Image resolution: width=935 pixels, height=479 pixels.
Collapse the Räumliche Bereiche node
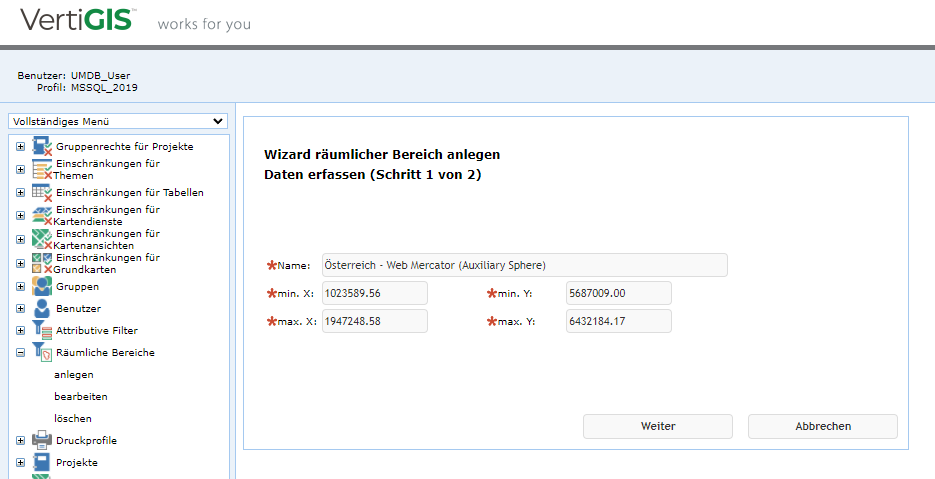coord(20,353)
